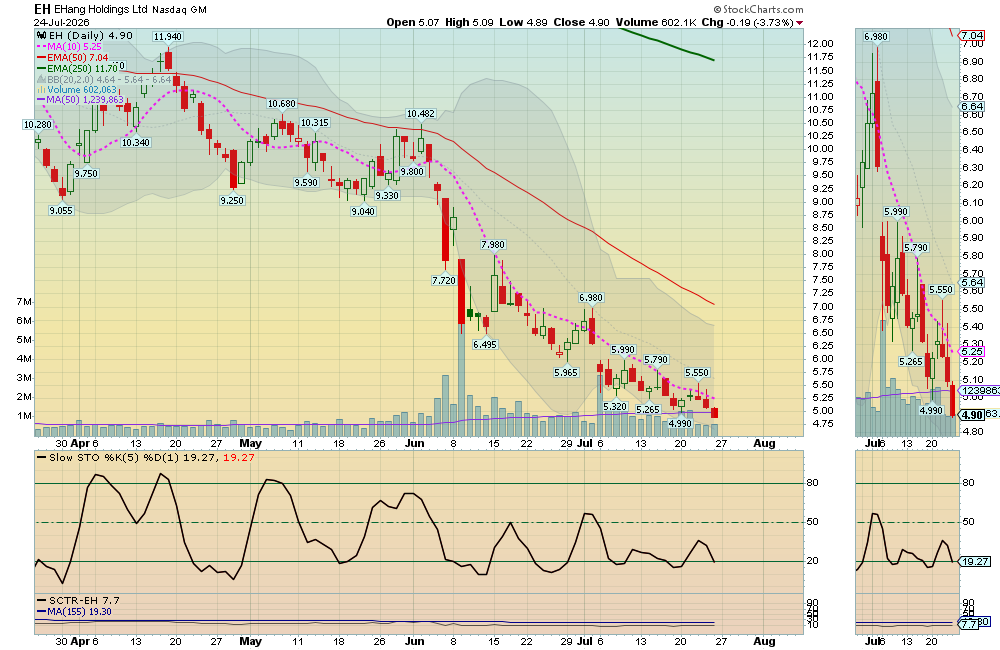This screenshot has width=1000, height=650.
Task: Click the 1239863 volume average tag on right
Action: point(980,390)
